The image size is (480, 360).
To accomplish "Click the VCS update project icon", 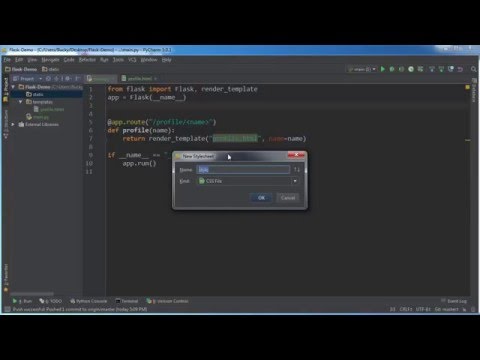I will coord(432,69).
